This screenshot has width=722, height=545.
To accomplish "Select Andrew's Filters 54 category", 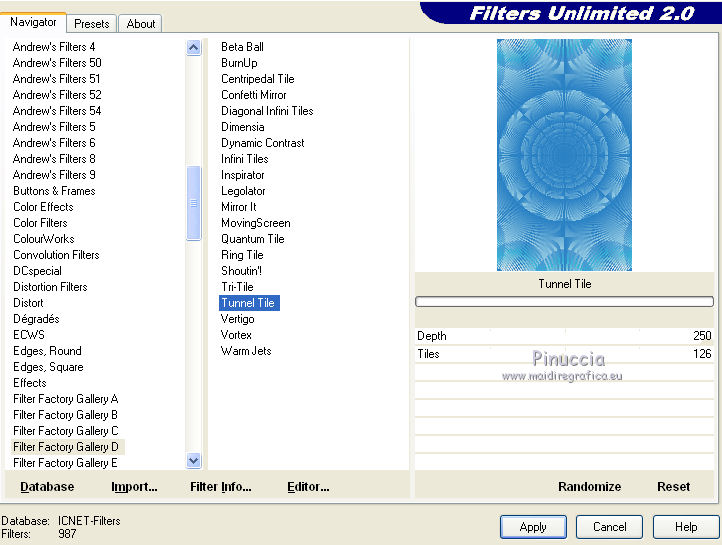I will [x=57, y=111].
